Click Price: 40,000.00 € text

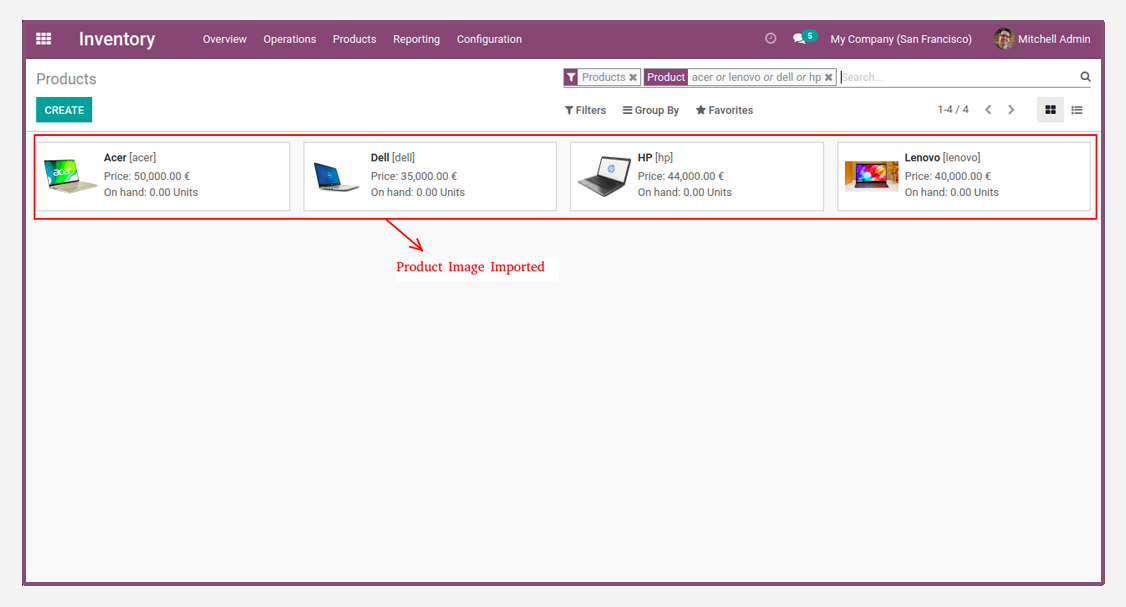[x=947, y=176]
